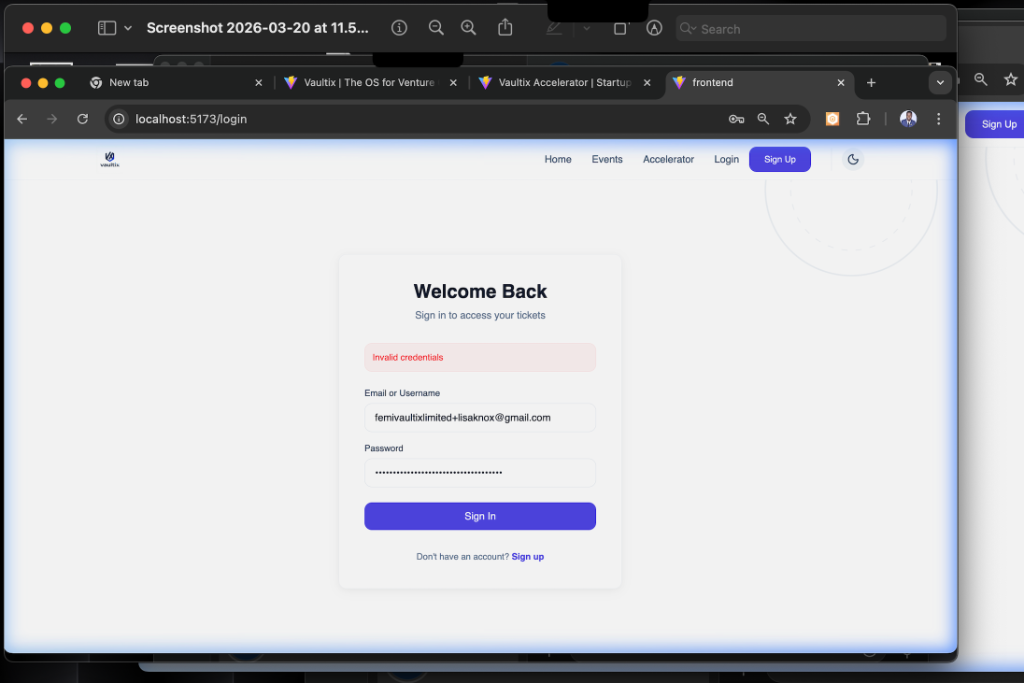Open the Markup toolbar in Preview
The width and height of the screenshot is (1024, 683).
[553, 27]
